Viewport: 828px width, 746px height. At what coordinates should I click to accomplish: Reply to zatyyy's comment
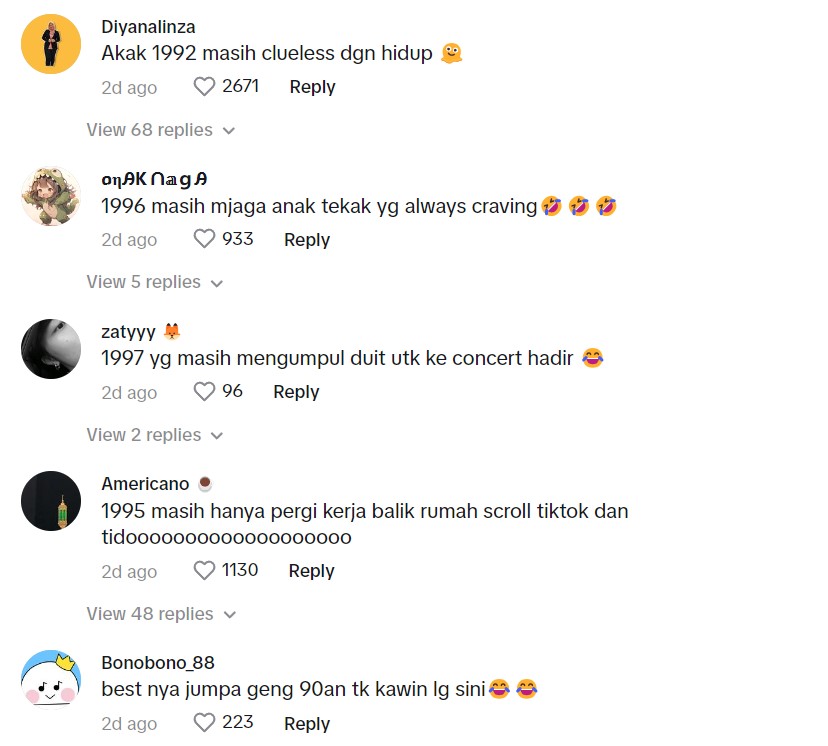pyautogui.click(x=296, y=392)
